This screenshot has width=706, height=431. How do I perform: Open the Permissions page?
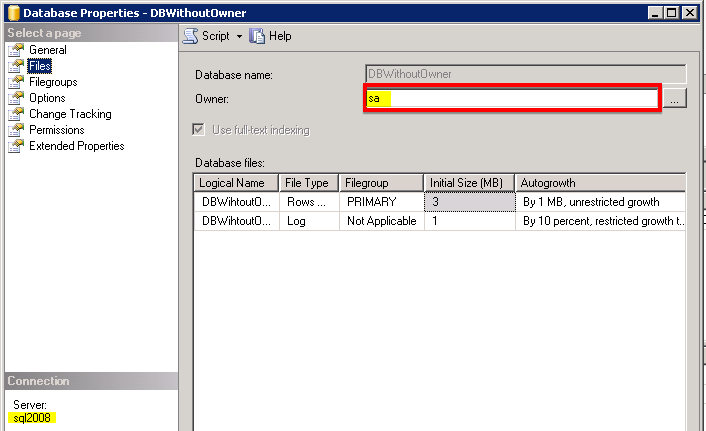[x=57, y=130]
